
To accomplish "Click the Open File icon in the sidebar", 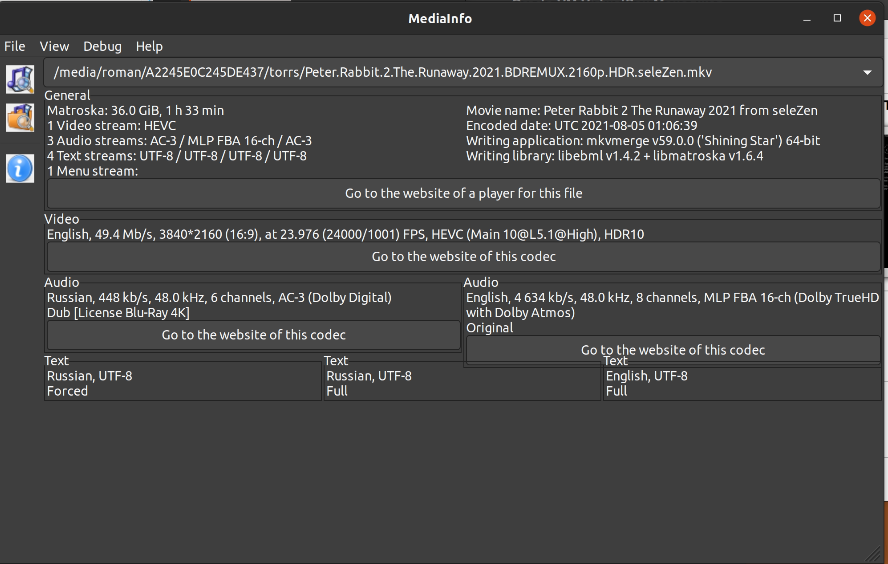I will [19, 77].
